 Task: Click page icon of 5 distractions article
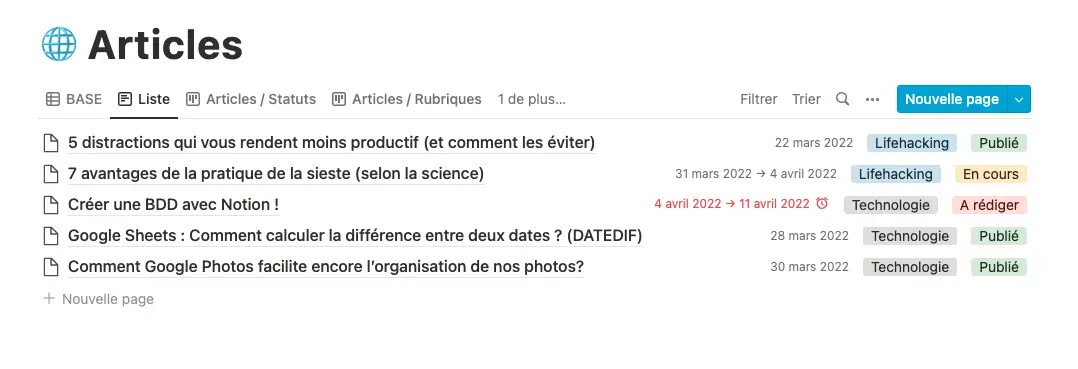(x=51, y=143)
